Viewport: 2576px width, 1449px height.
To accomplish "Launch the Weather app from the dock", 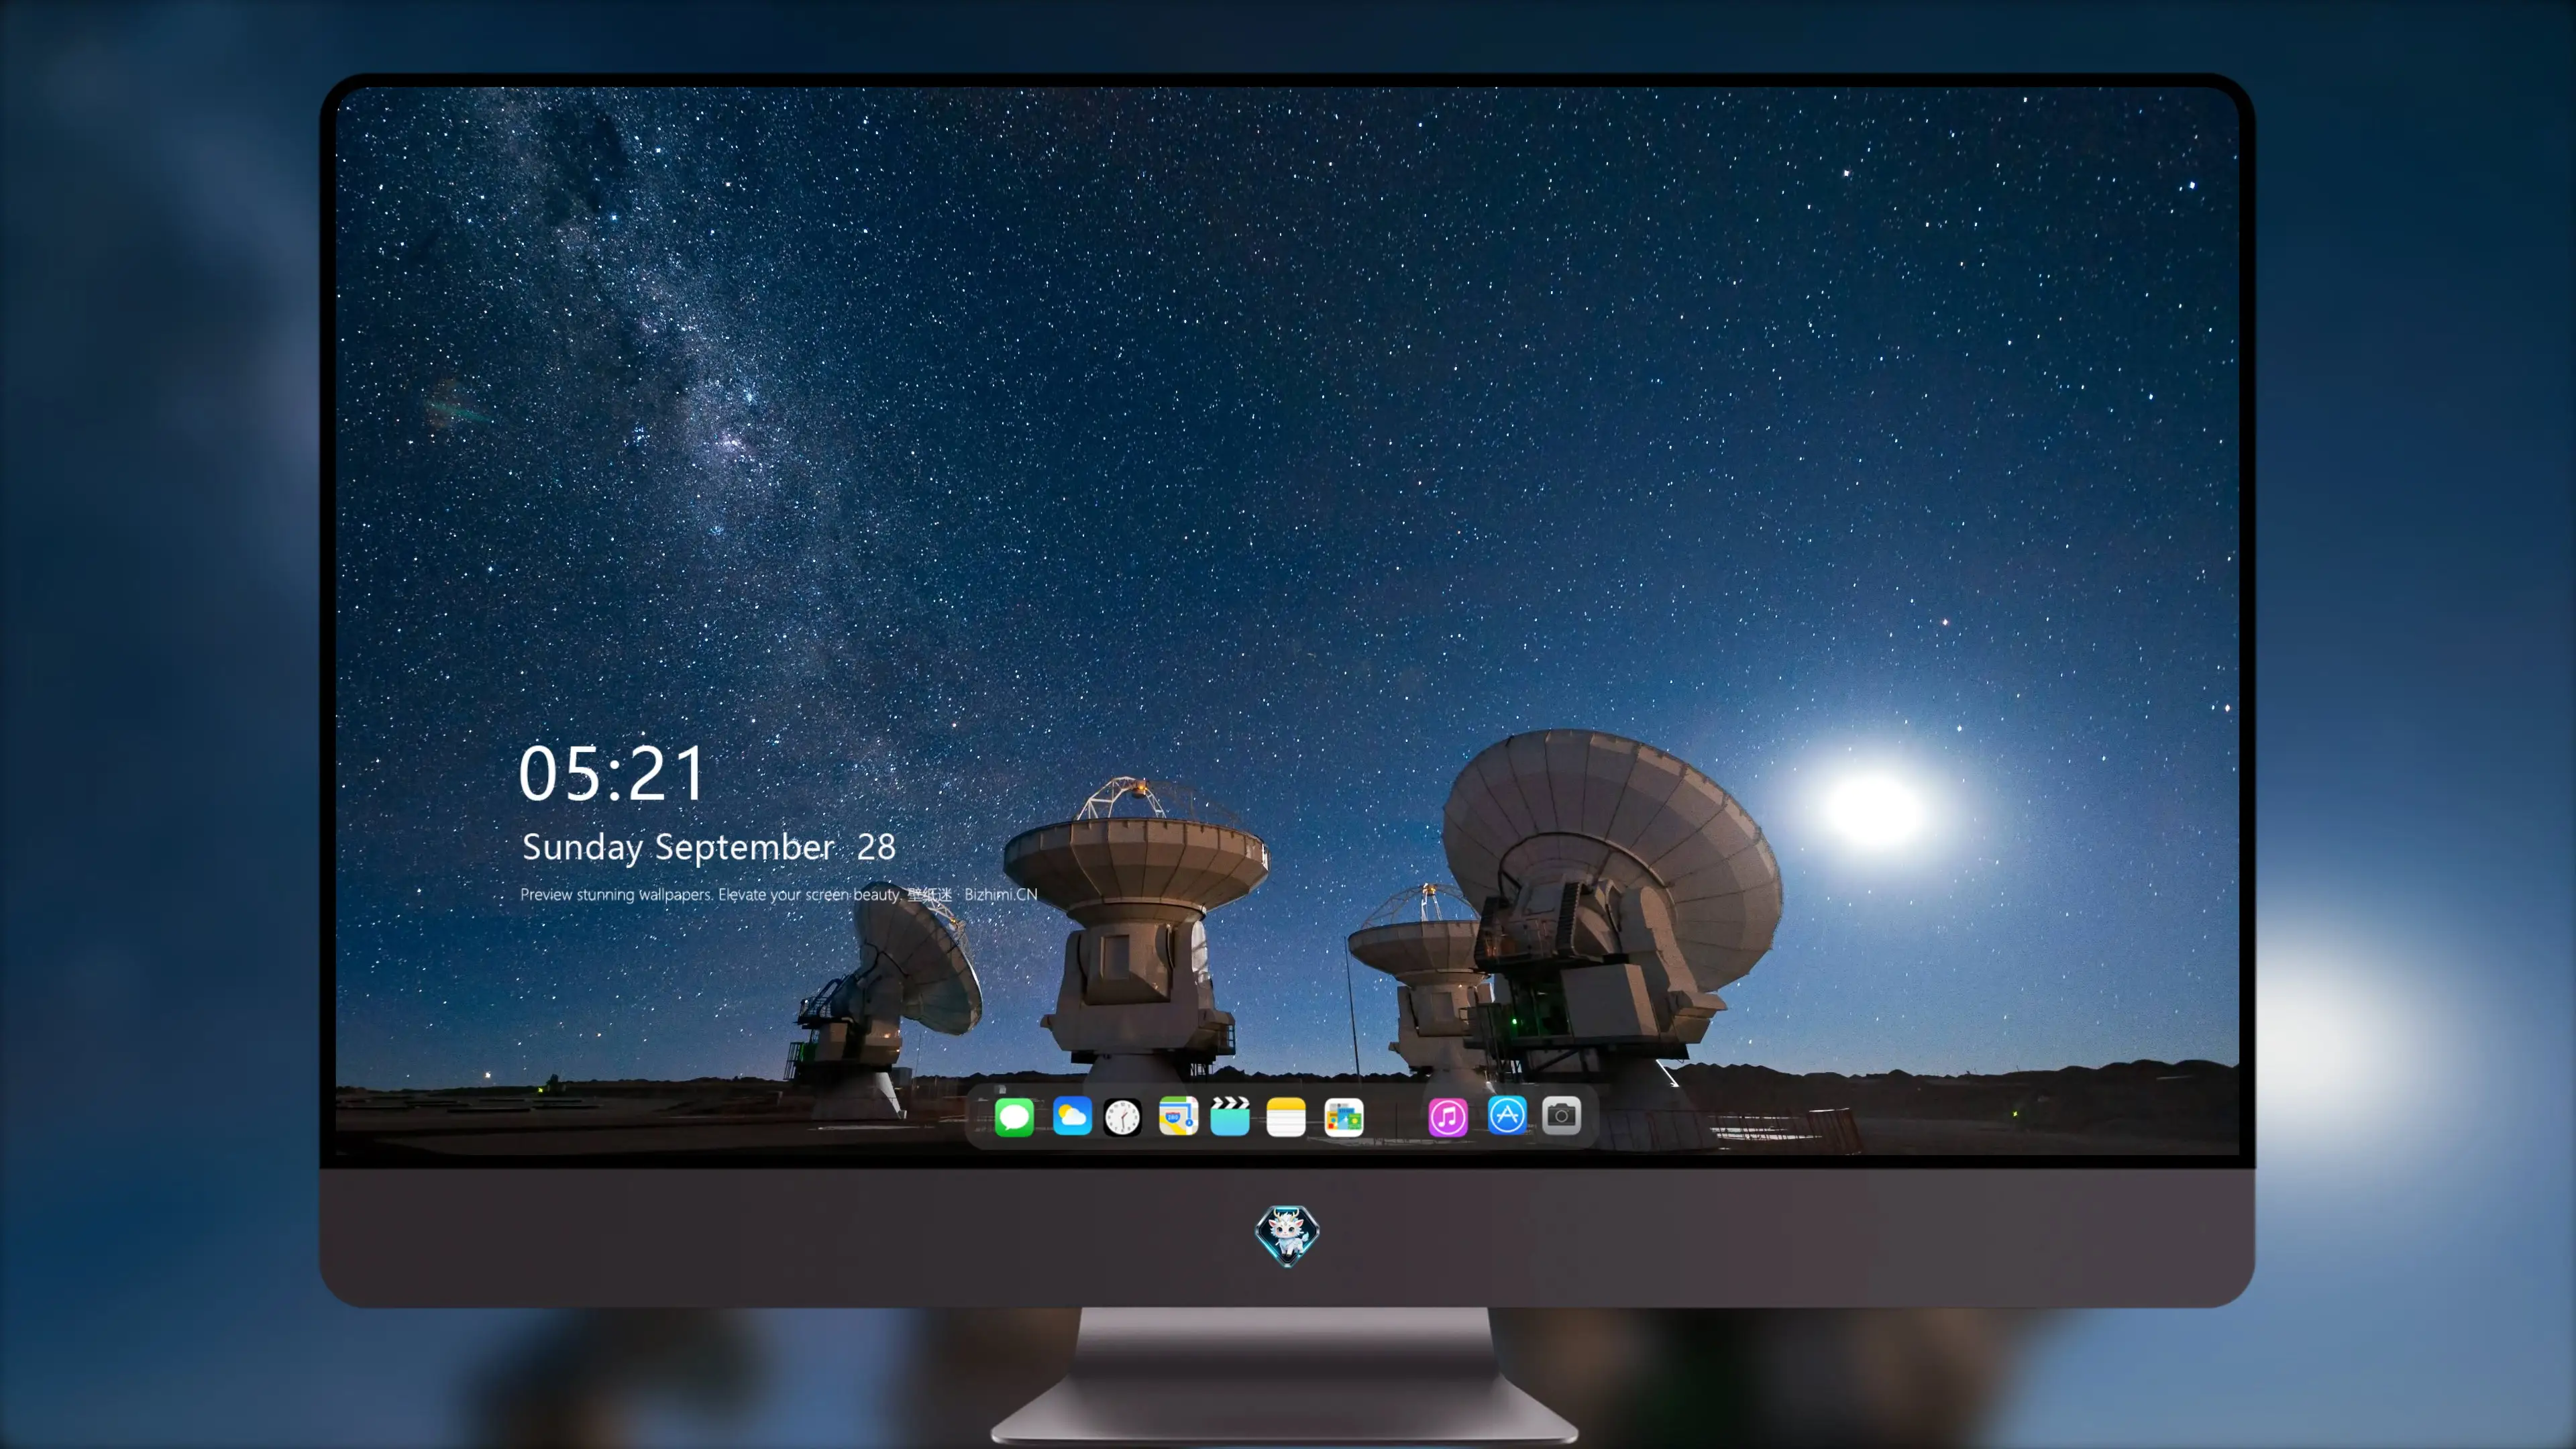I will [1072, 1116].
